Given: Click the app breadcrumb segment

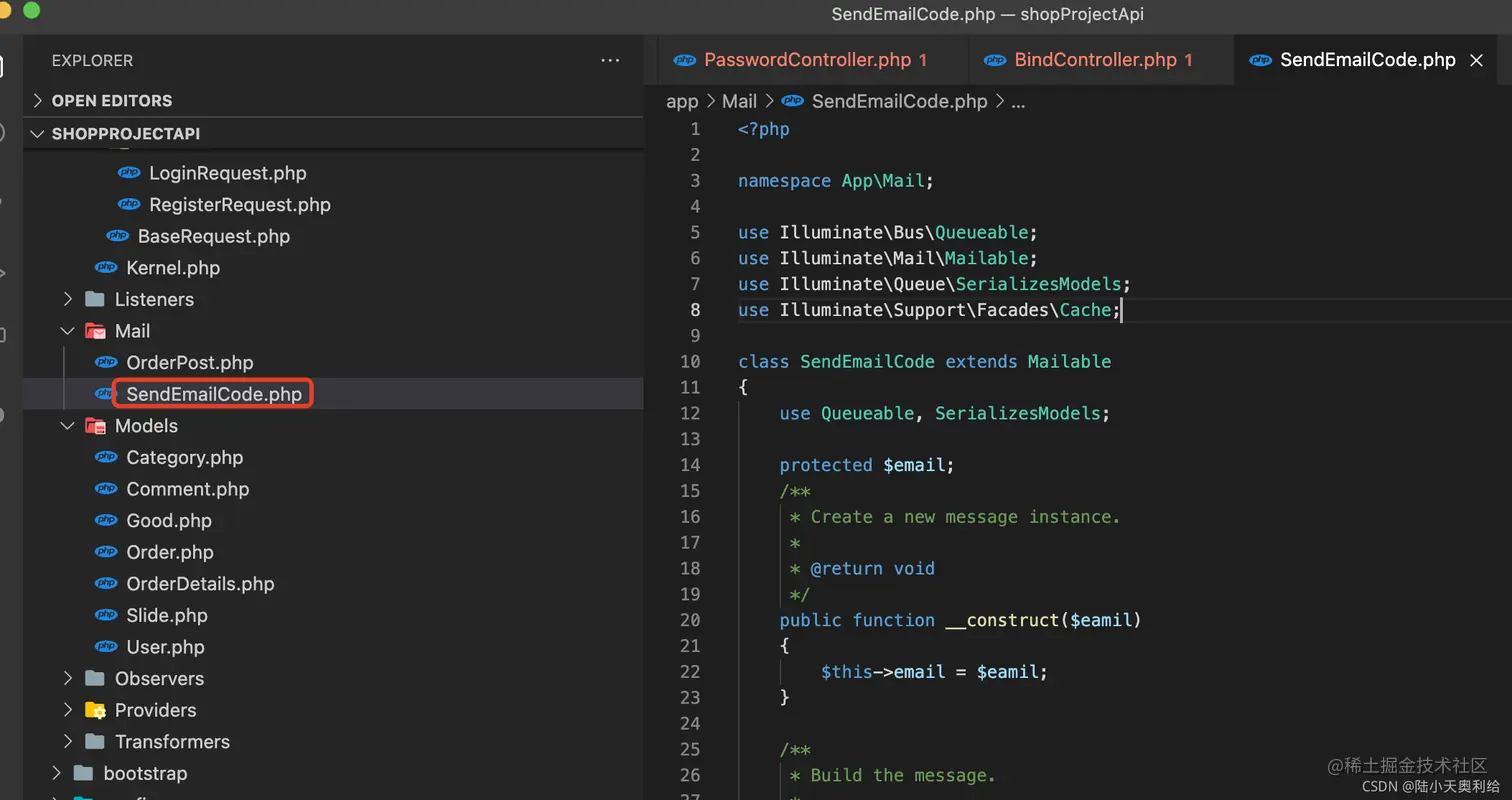Looking at the screenshot, I should [x=682, y=101].
